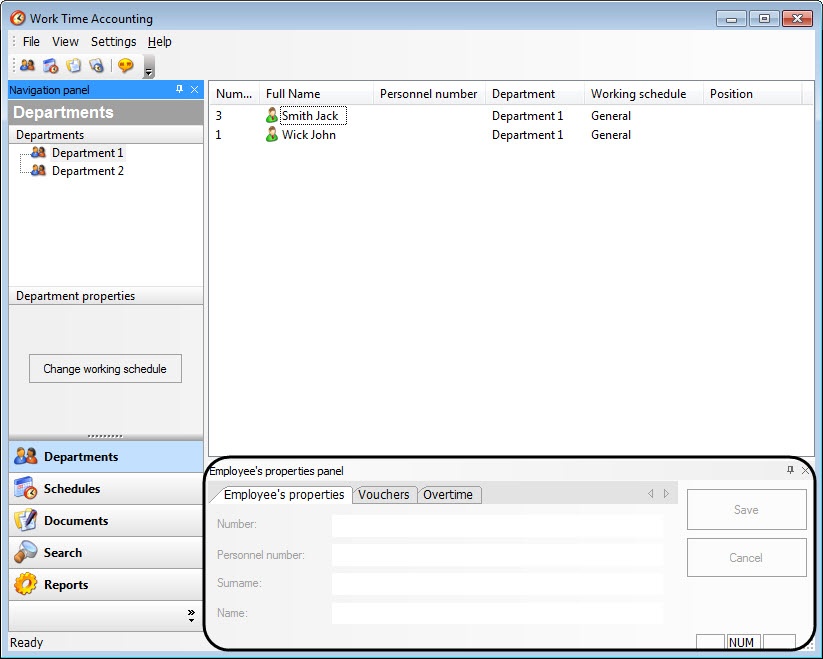Switch to the Overtime tab
The image size is (823, 659).
449,494
